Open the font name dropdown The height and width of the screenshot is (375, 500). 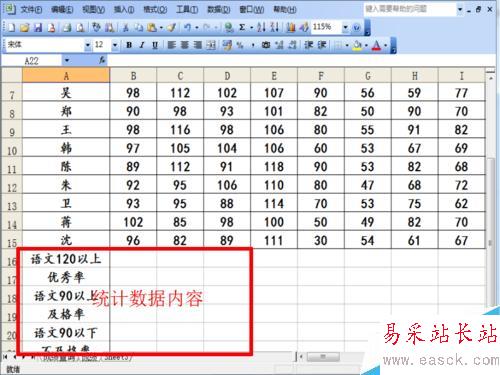(88, 45)
